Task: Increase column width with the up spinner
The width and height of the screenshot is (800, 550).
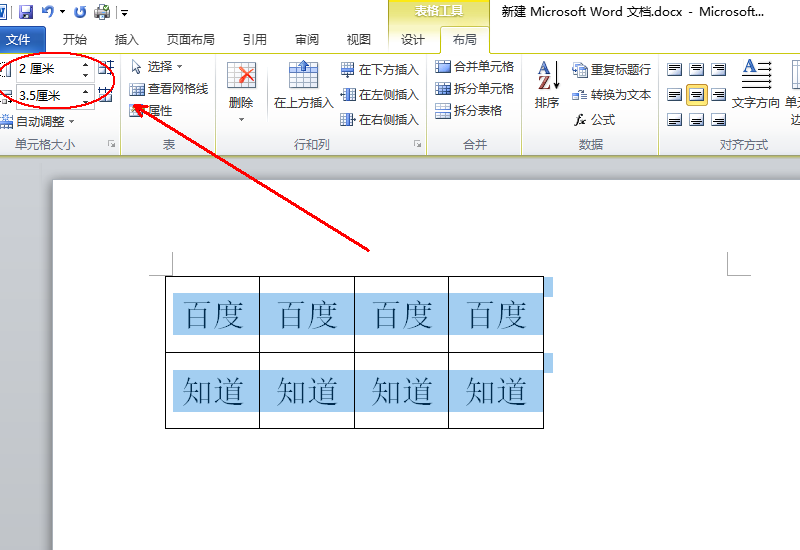Action: click(86, 90)
